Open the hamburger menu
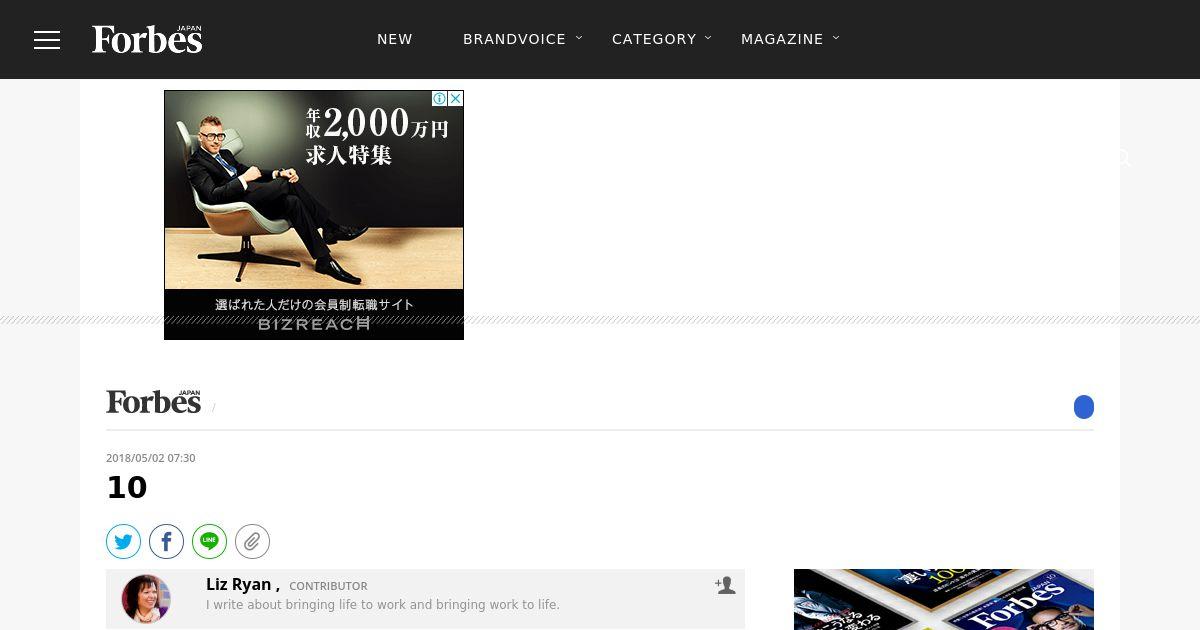 pos(47,40)
